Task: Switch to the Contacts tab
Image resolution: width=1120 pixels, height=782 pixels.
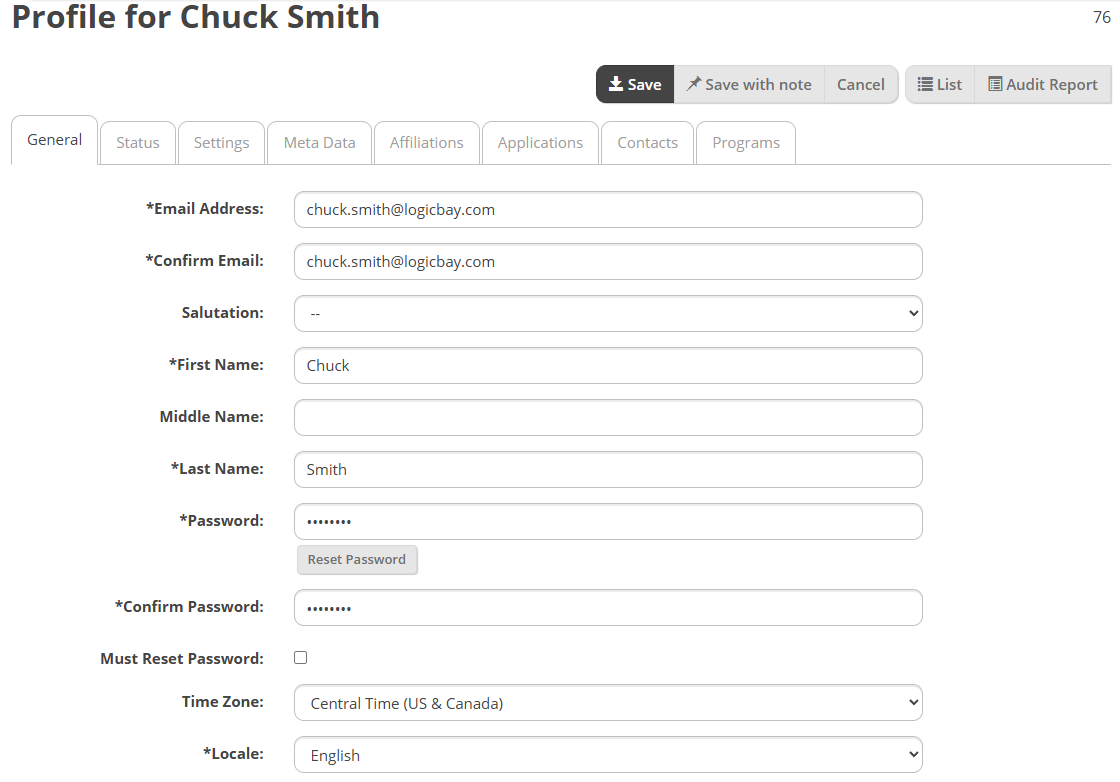Action: pyautogui.click(x=647, y=143)
